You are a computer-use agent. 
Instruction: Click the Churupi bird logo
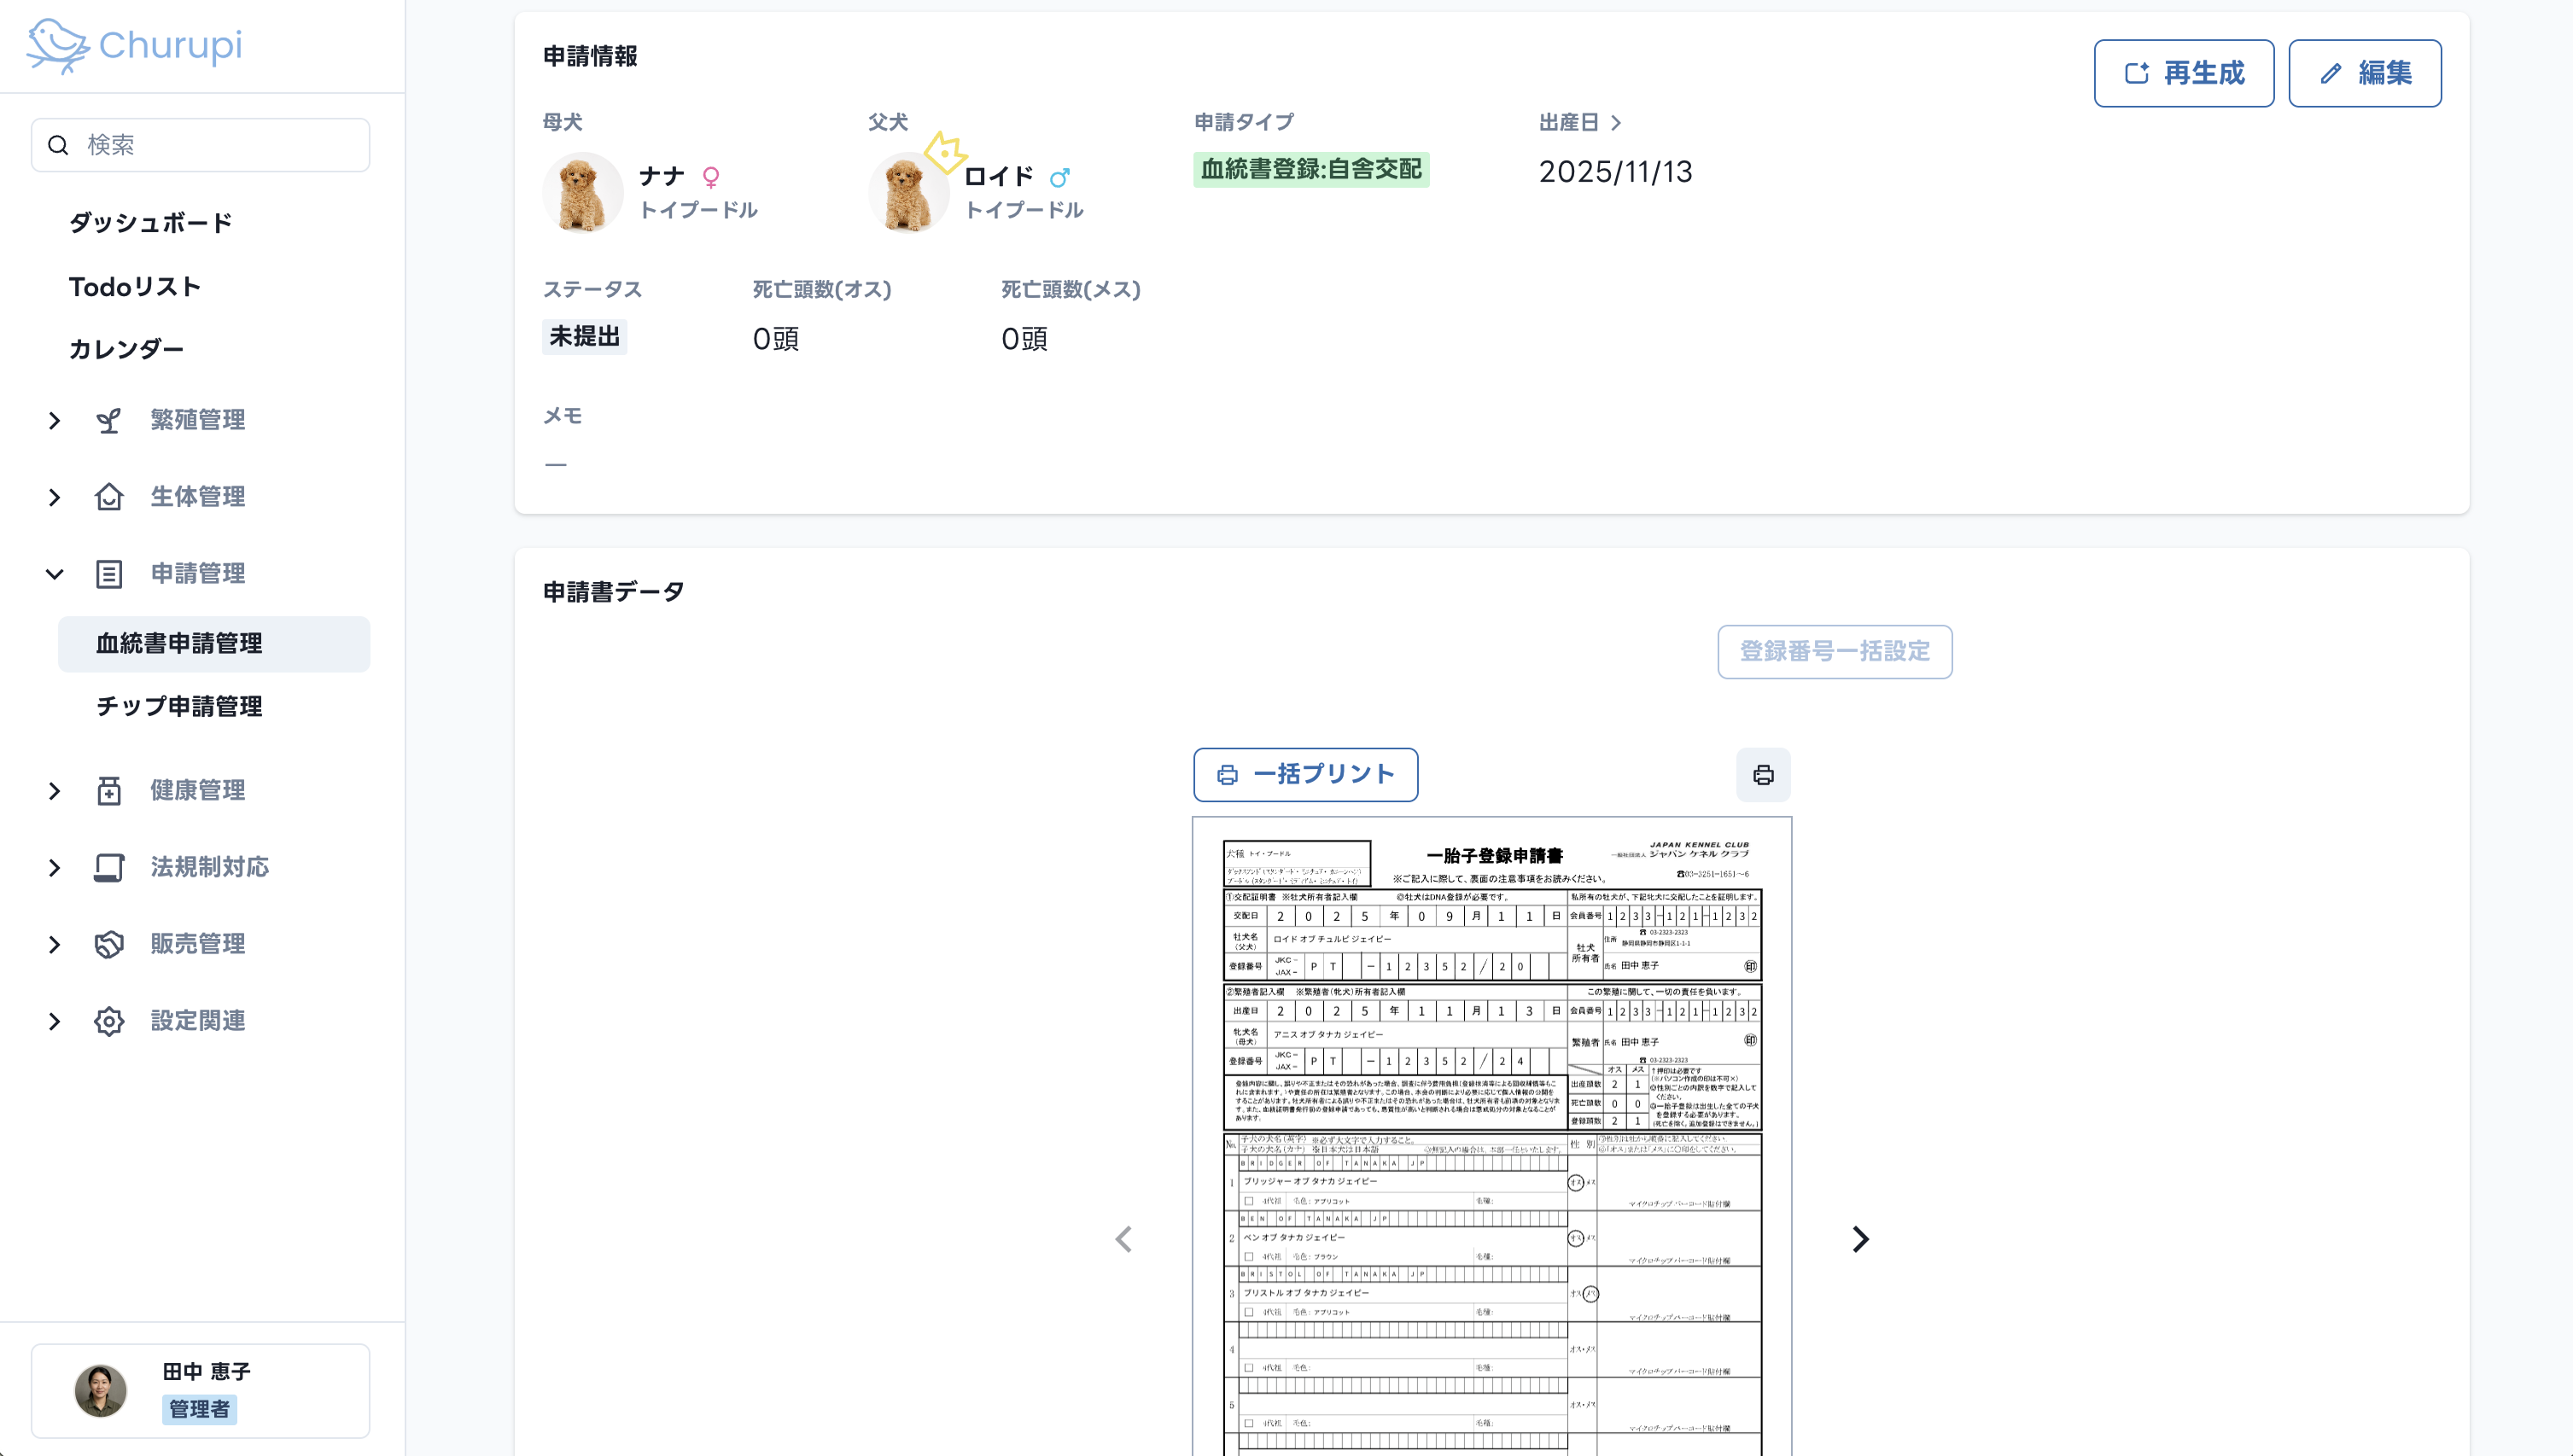coord(57,44)
